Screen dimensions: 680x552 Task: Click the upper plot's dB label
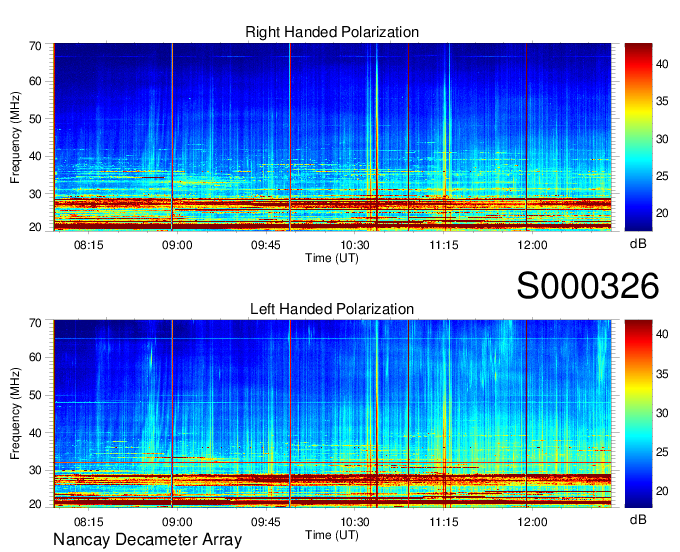(638, 244)
